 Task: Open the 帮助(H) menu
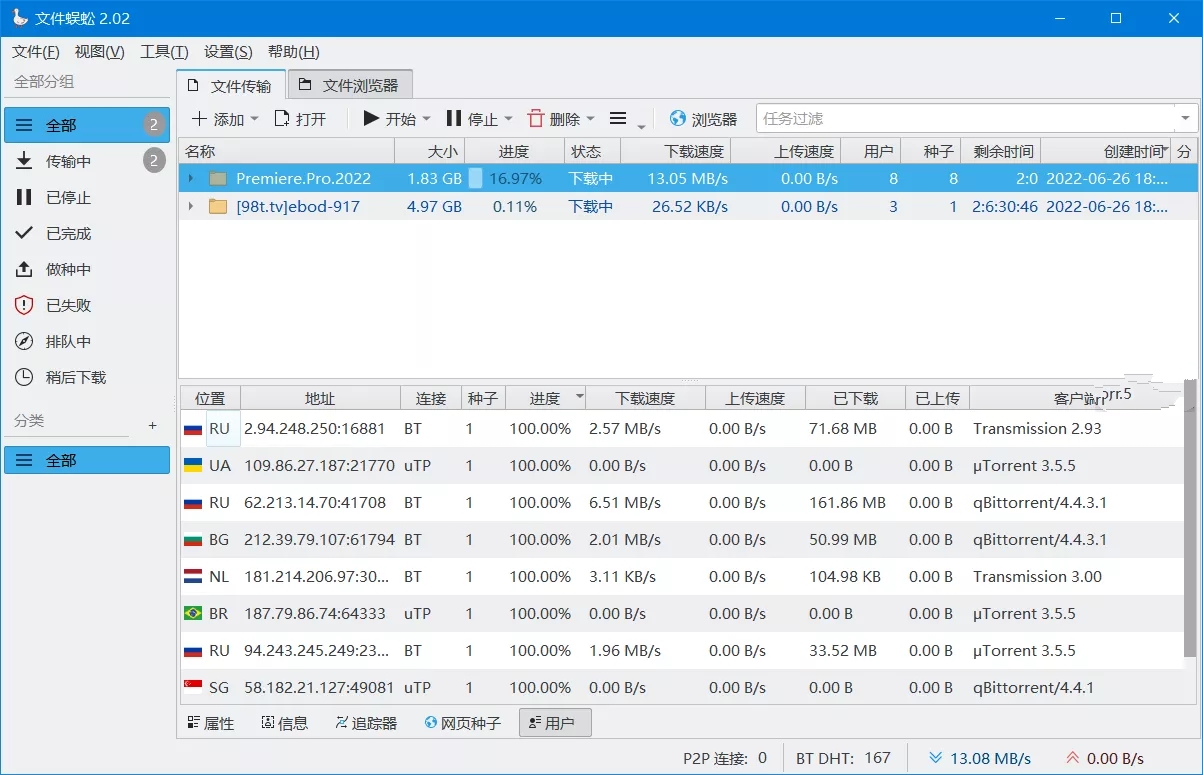point(294,52)
